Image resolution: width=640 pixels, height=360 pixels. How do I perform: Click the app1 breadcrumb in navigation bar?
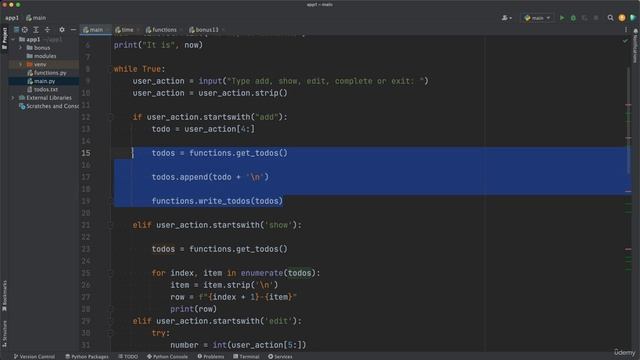point(11,18)
